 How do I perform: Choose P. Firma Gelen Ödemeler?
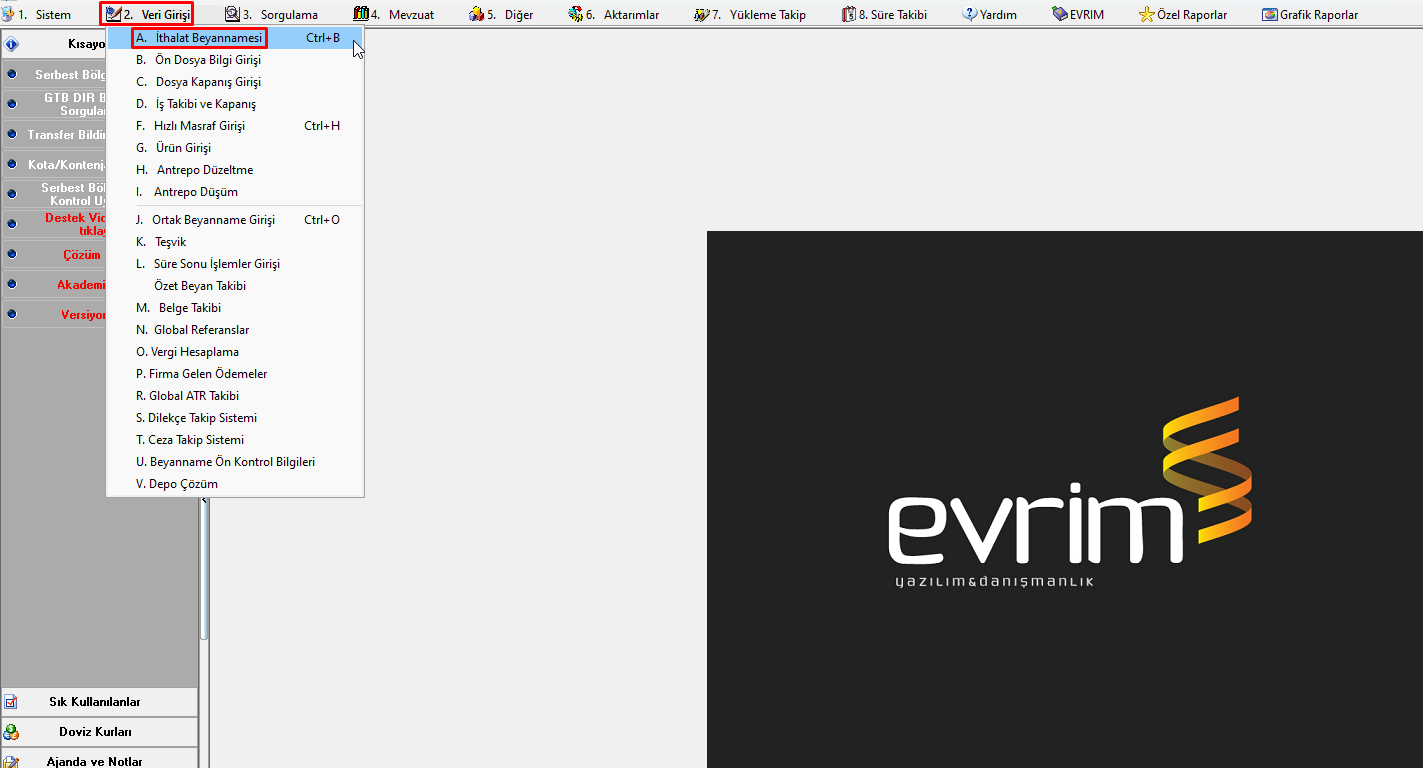tap(235, 374)
